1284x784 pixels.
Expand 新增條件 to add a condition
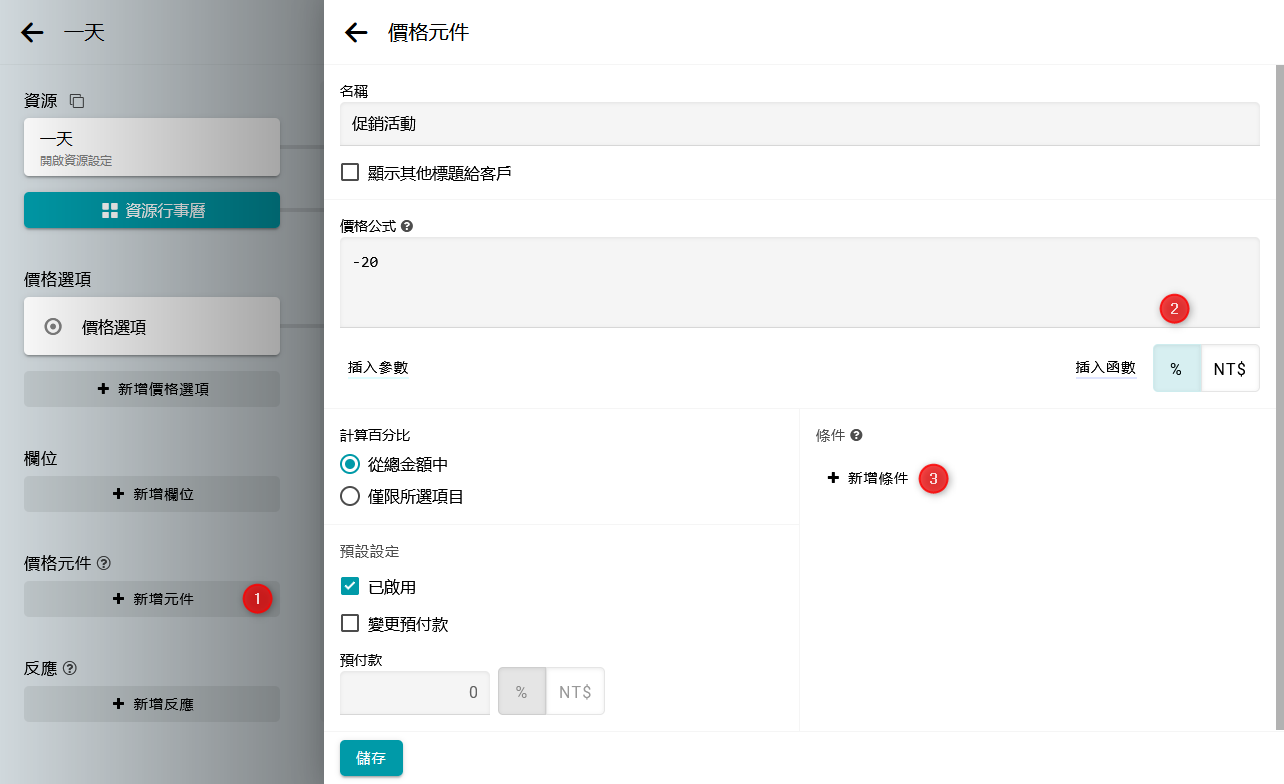tap(868, 479)
